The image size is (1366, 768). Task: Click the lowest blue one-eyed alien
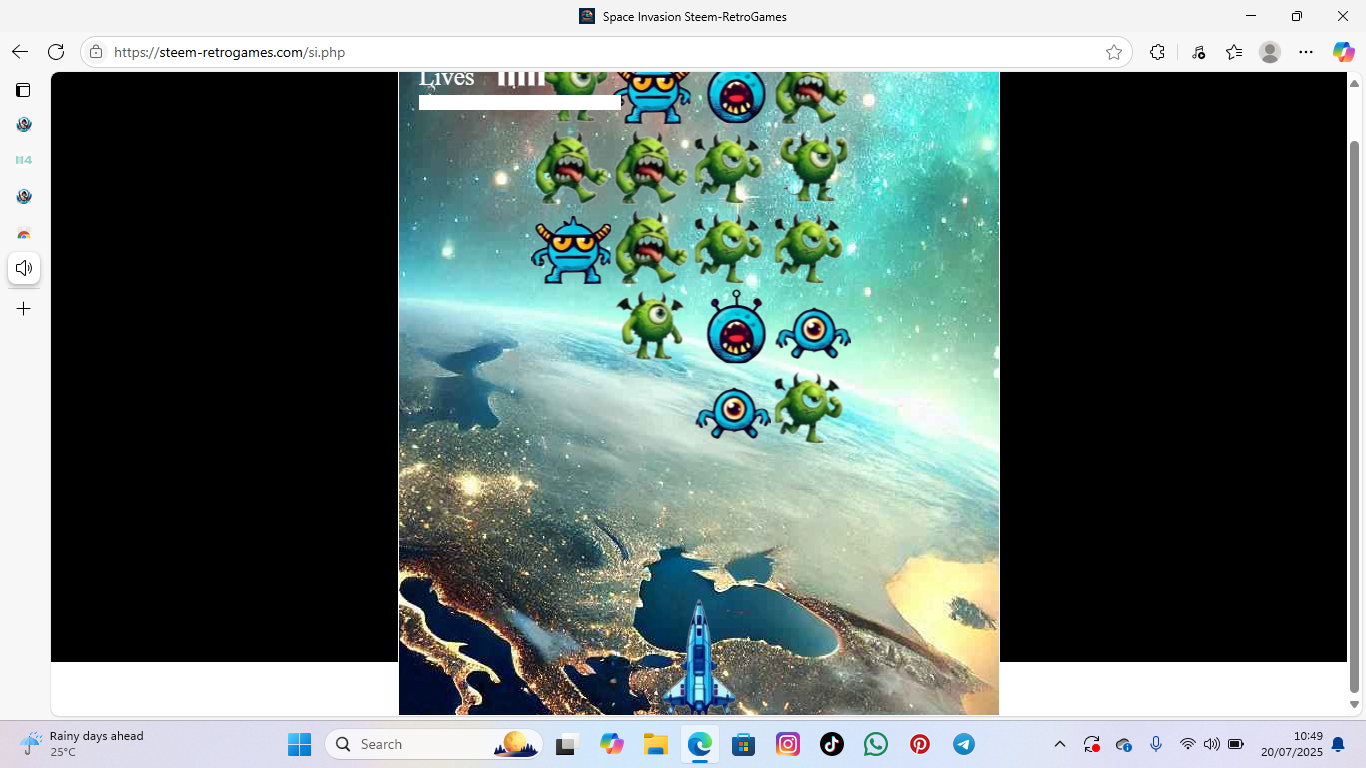pyautogui.click(x=733, y=412)
